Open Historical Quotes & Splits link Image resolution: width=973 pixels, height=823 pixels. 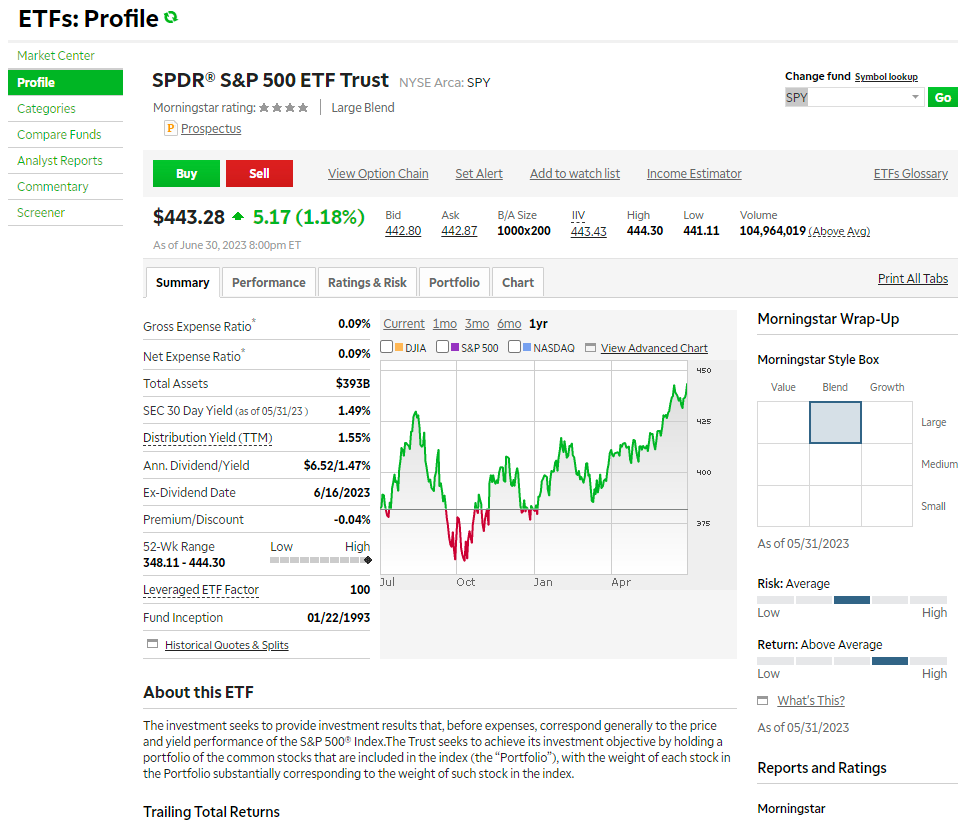(226, 645)
